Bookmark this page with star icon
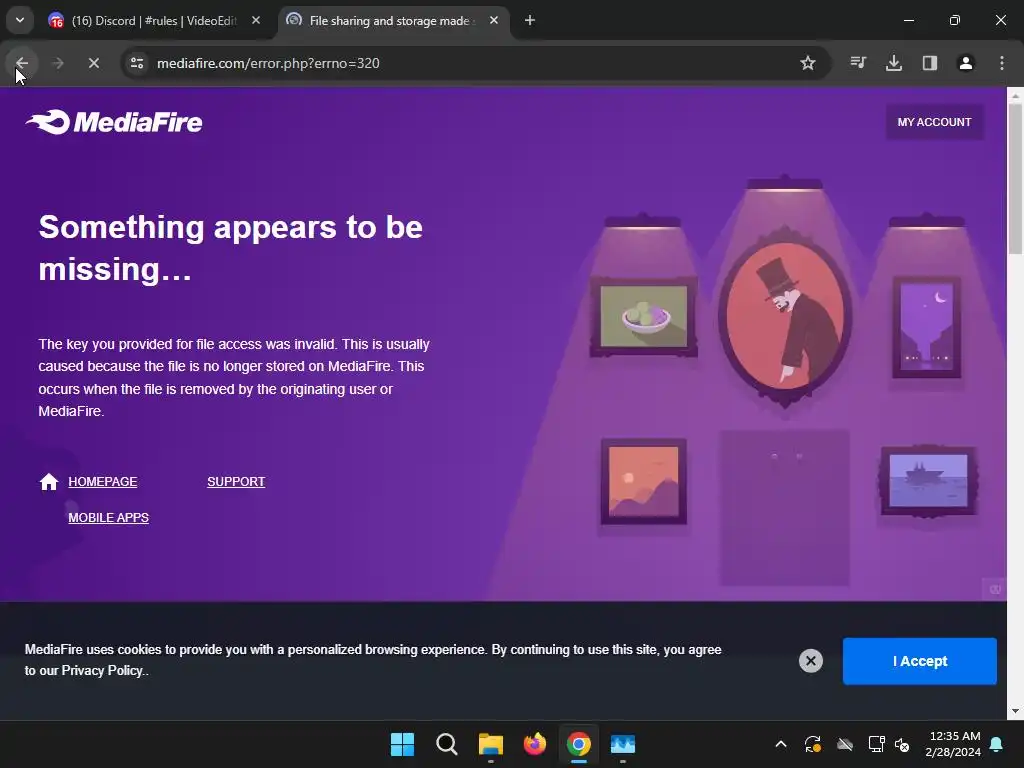1024x768 pixels. [x=808, y=63]
